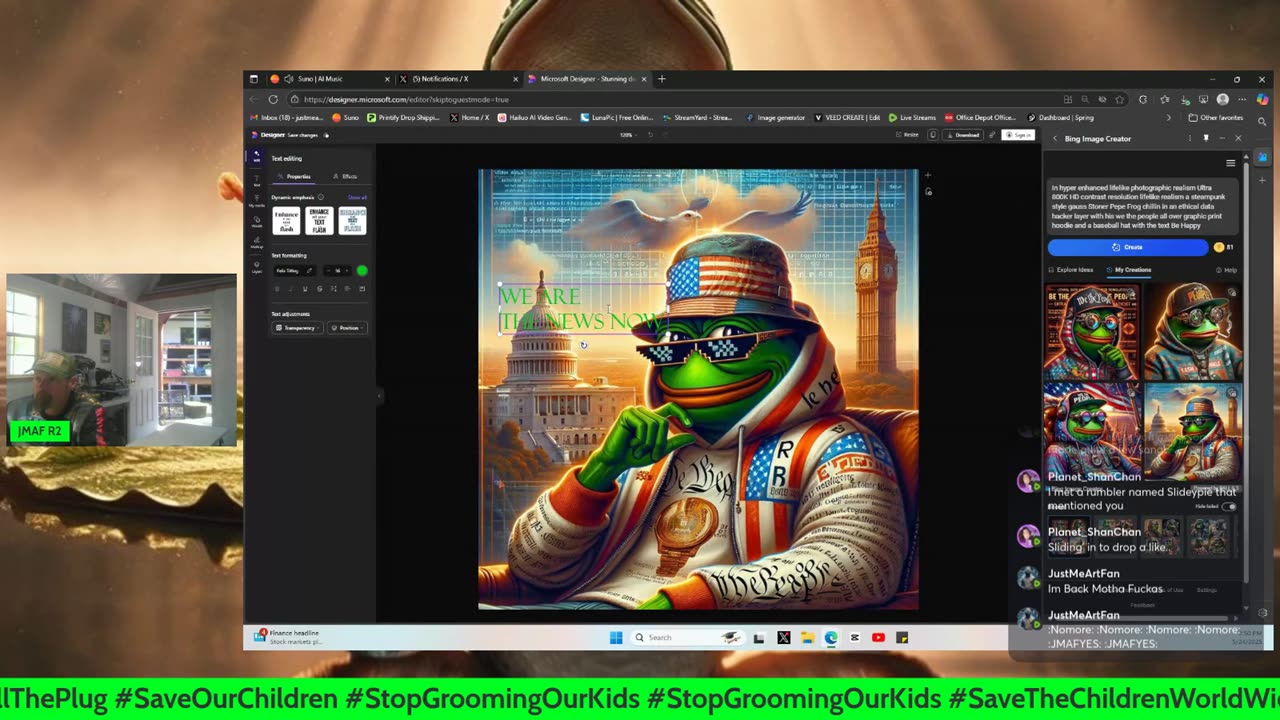This screenshot has width=1280, height=720.
Task: Refresh the current page
Action: coord(273,99)
